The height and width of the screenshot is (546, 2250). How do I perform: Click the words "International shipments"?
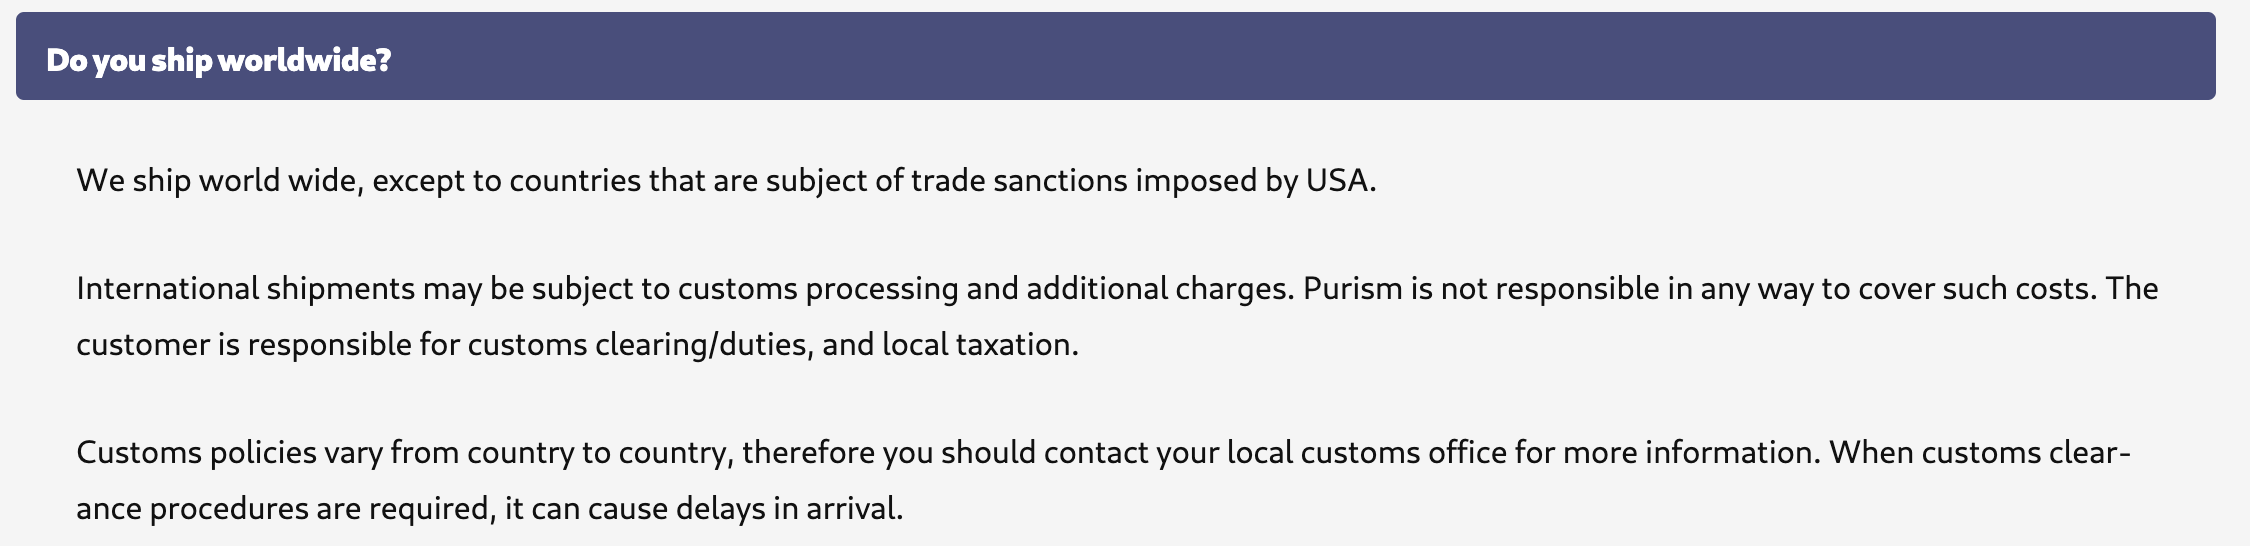tap(246, 289)
